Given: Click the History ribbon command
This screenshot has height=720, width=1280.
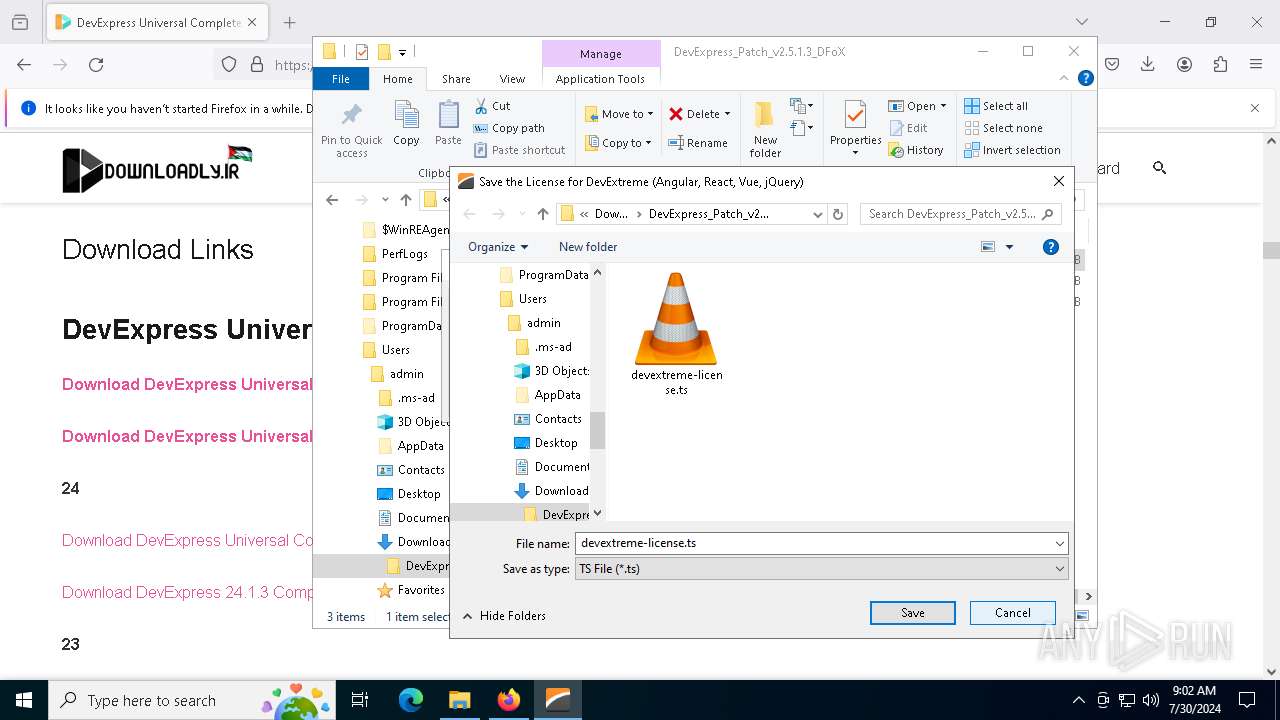Looking at the screenshot, I should coord(916,150).
